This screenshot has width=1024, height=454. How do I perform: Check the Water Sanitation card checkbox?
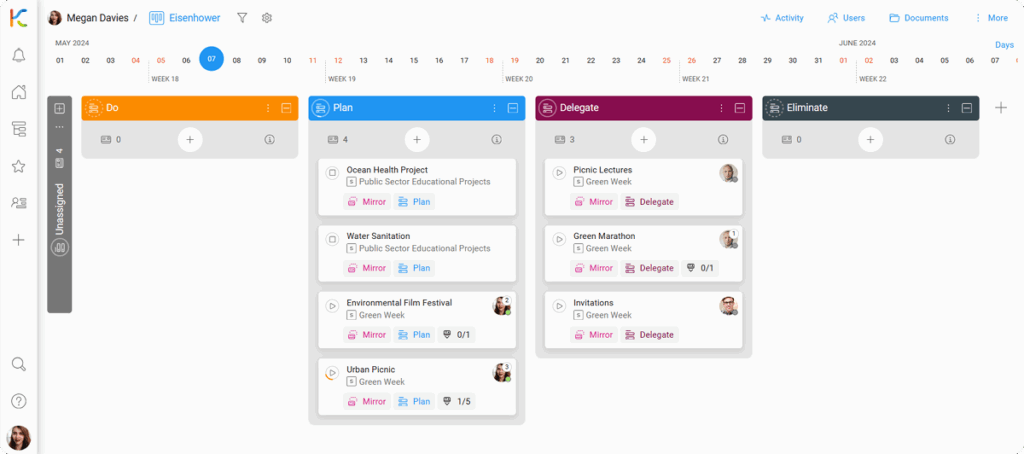(x=333, y=239)
